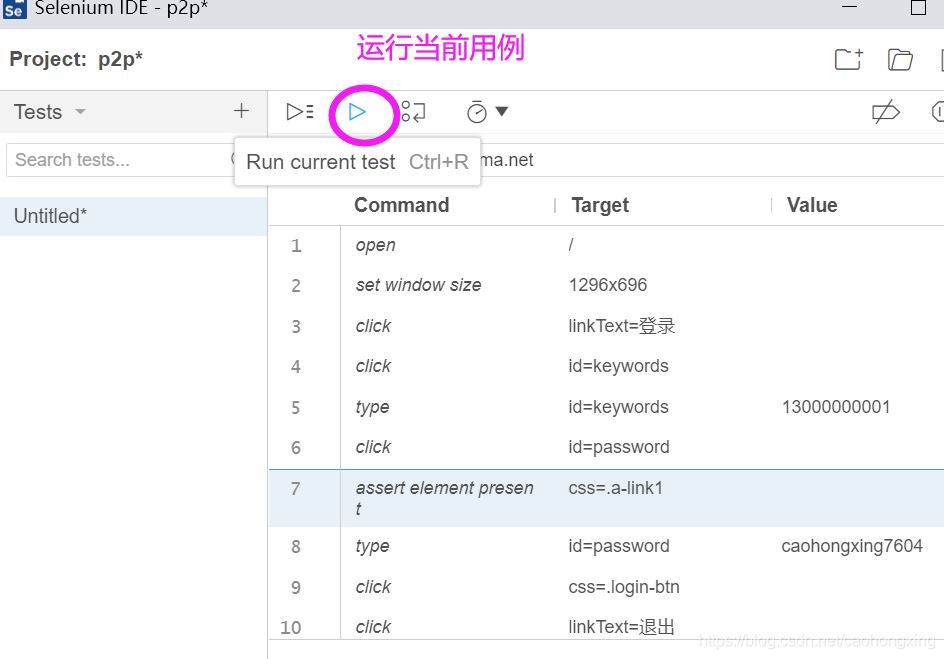Image resolution: width=944 pixels, height=659 pixels.
Task: Maximize the Selenium IDE window
Action: (x=918, y=8)
